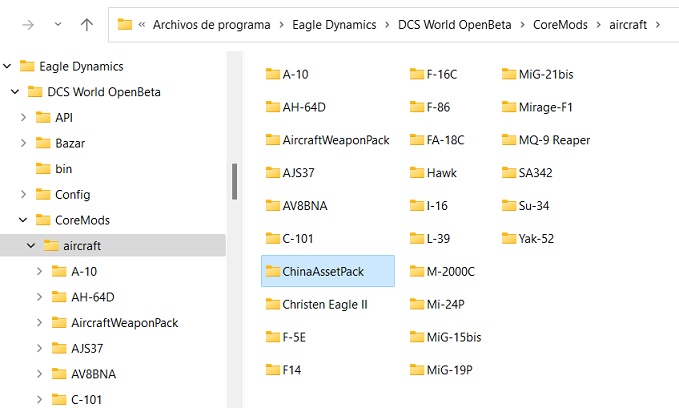Select the bin folder in navigation tree
This screenshot has height=408, width=679.
click(x=64, y=169)
